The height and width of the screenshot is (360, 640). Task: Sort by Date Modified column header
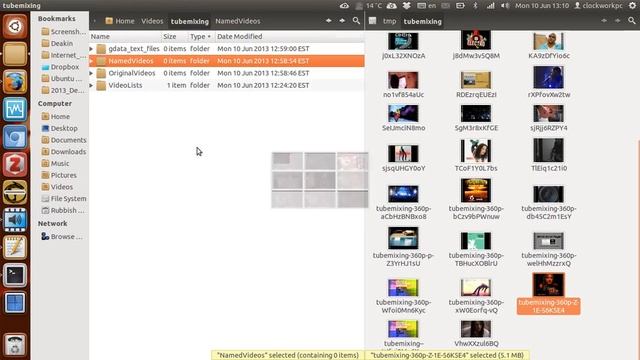click(289, 36)
